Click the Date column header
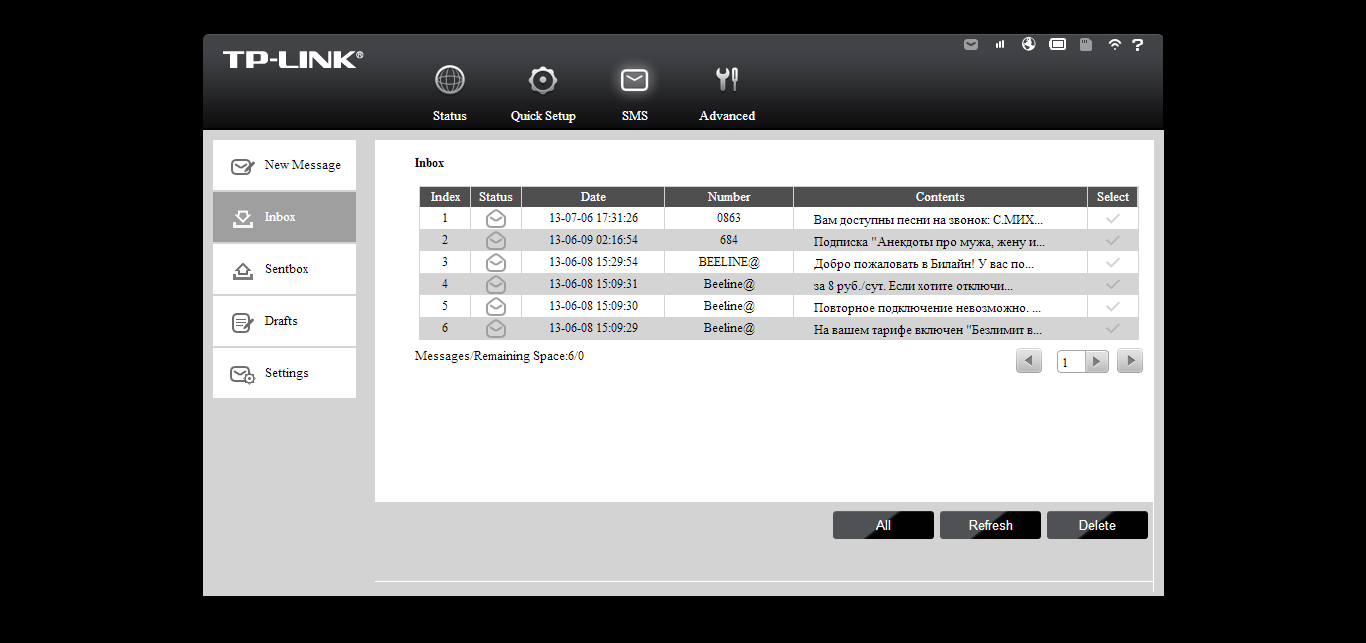 click(x=593, y=197)
